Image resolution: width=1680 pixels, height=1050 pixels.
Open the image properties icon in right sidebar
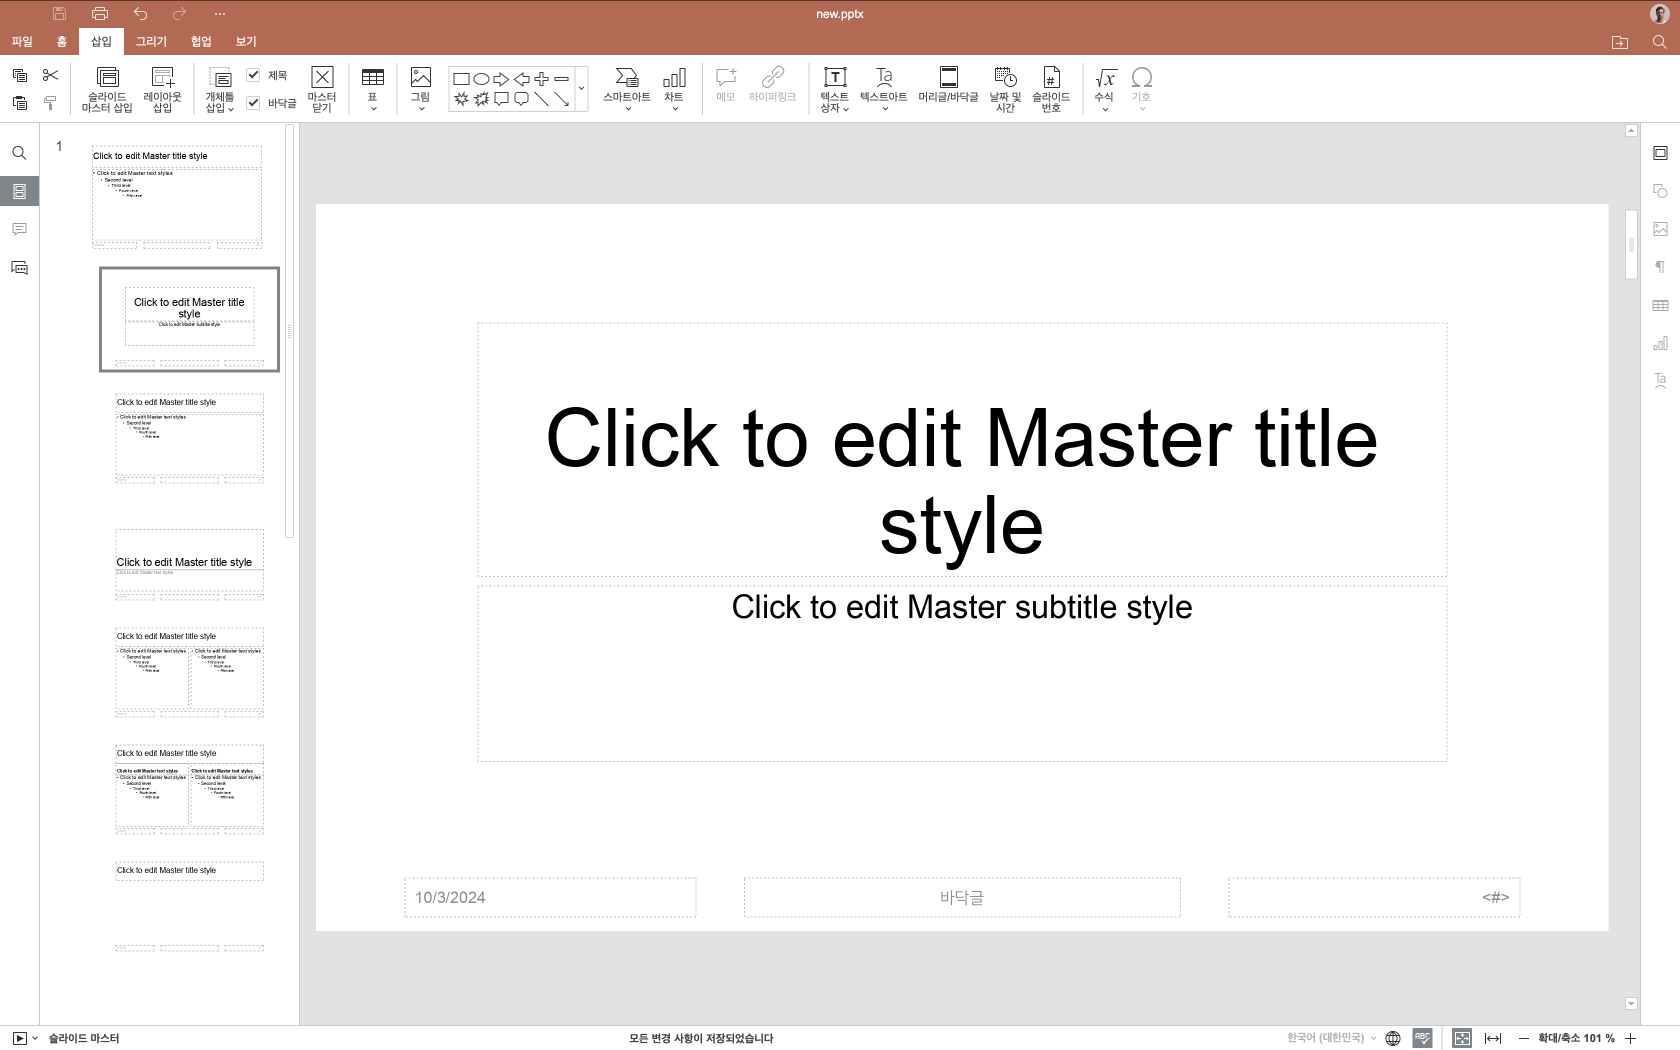[1660, 229]
